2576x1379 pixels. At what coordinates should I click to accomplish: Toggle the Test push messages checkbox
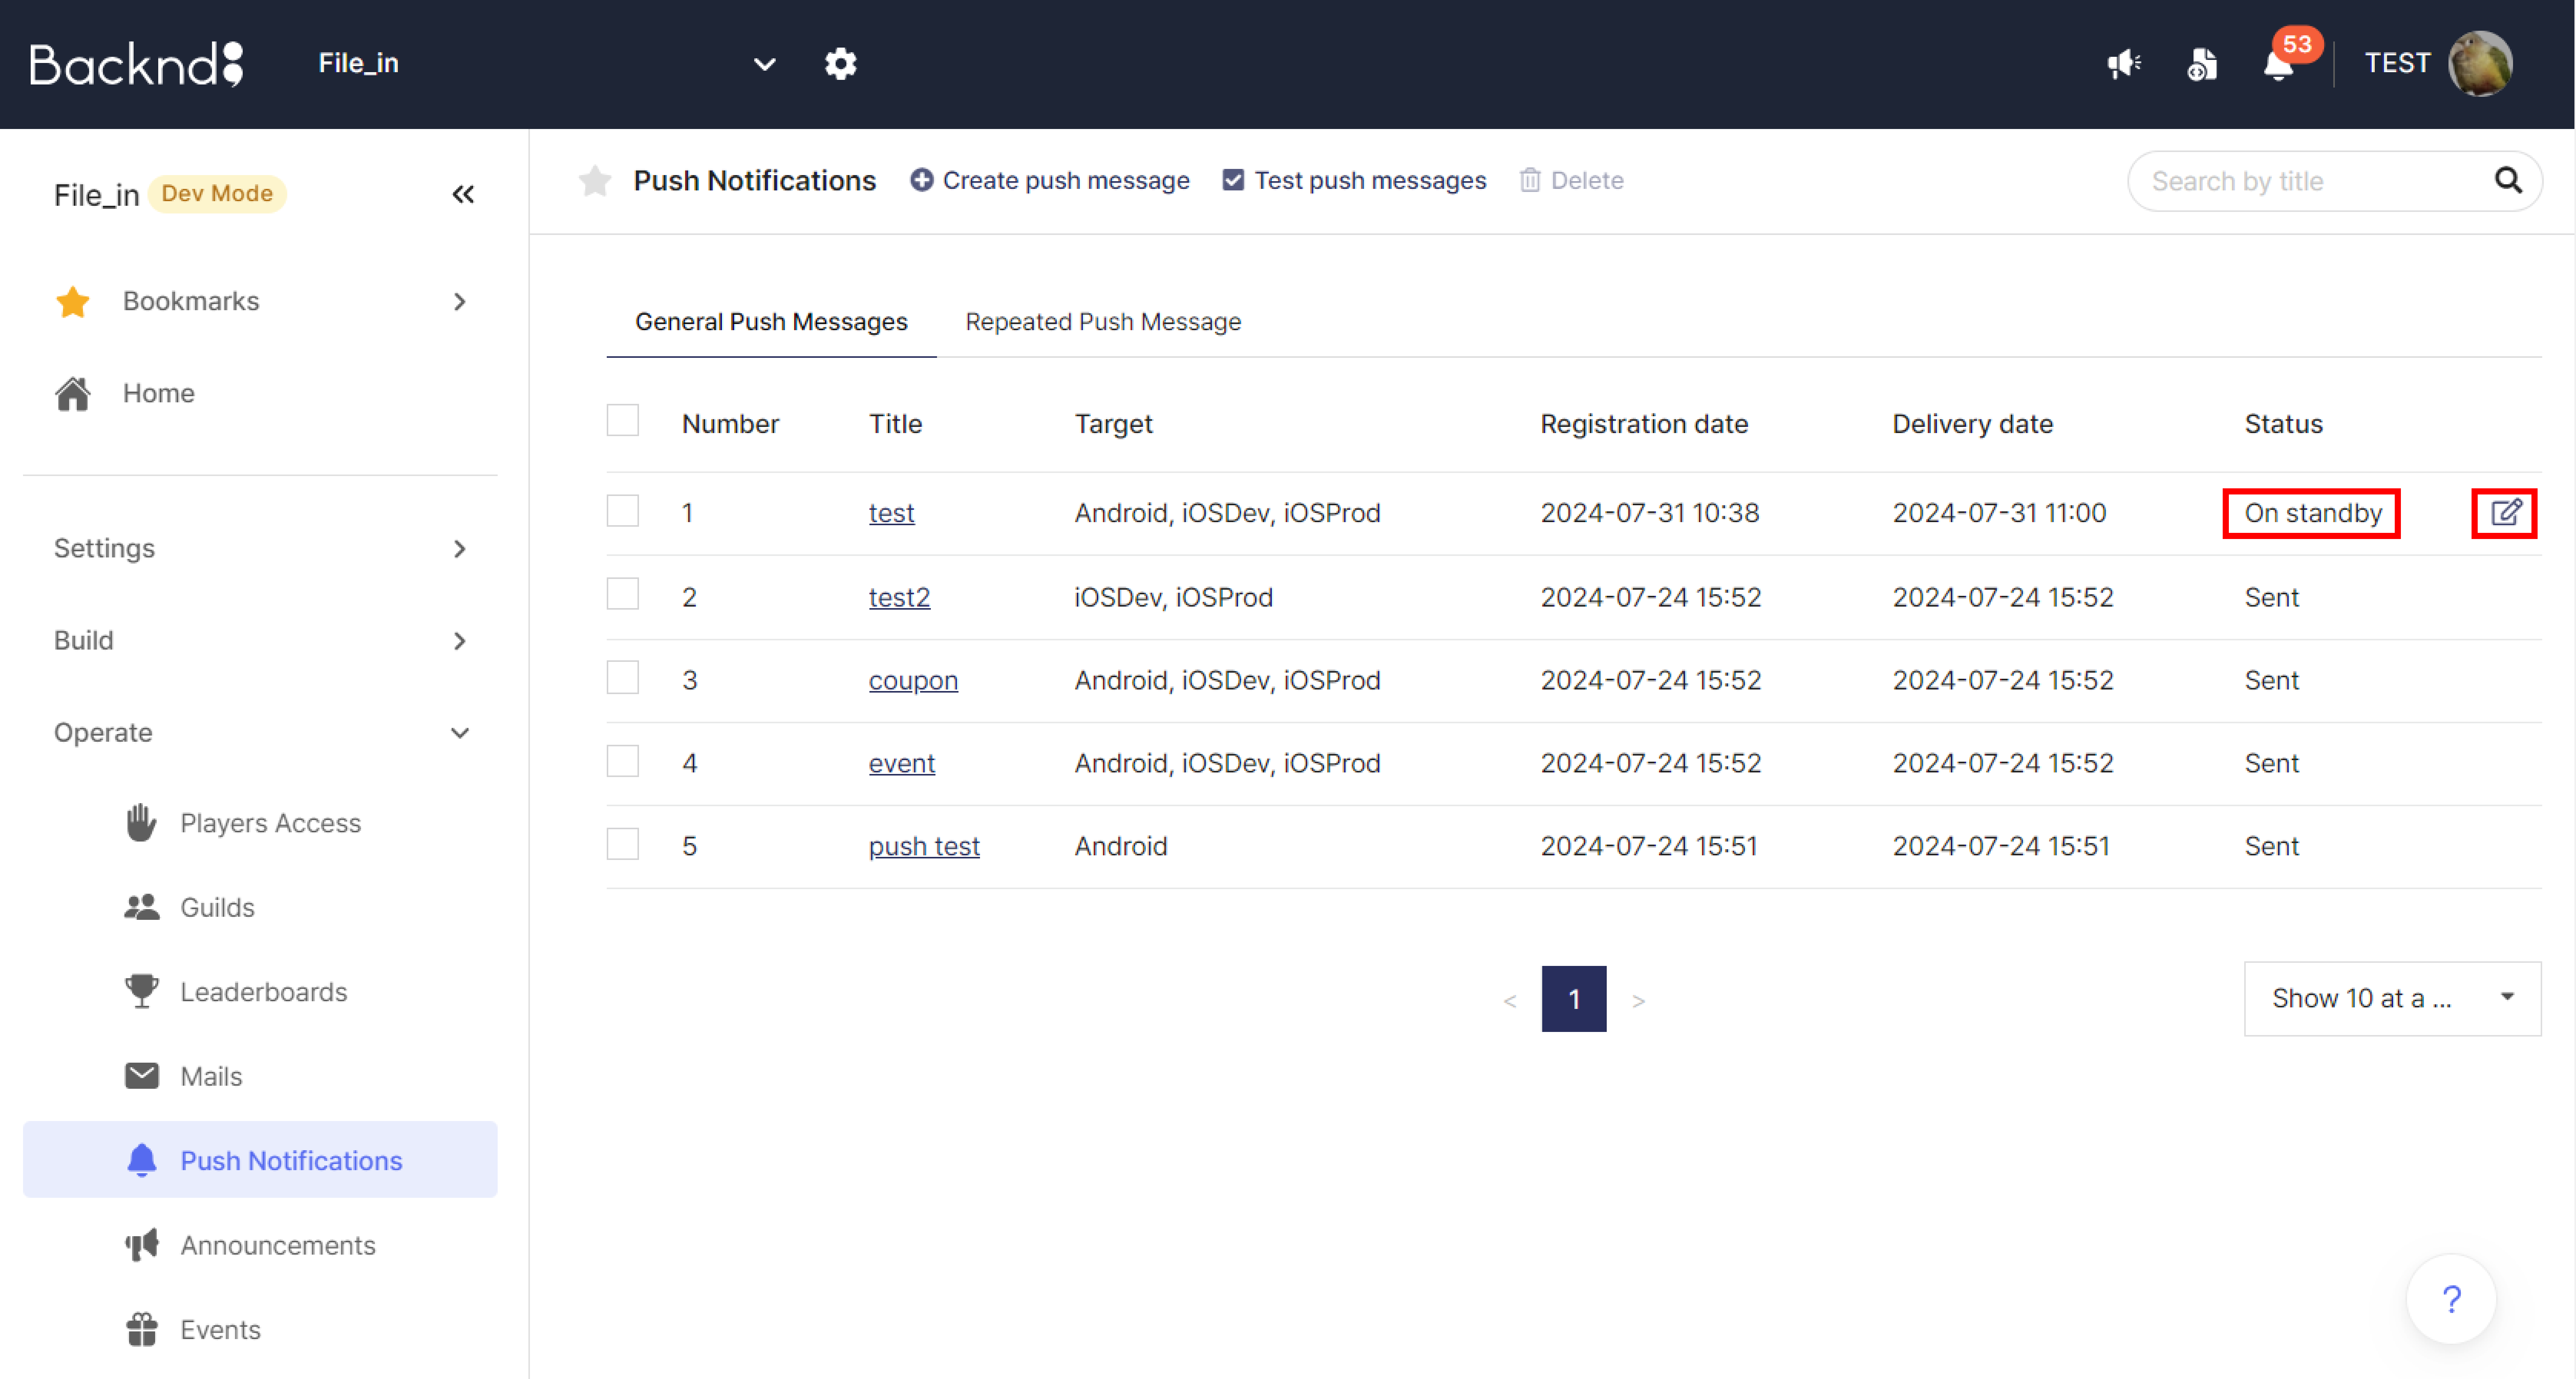point(1233,180)
